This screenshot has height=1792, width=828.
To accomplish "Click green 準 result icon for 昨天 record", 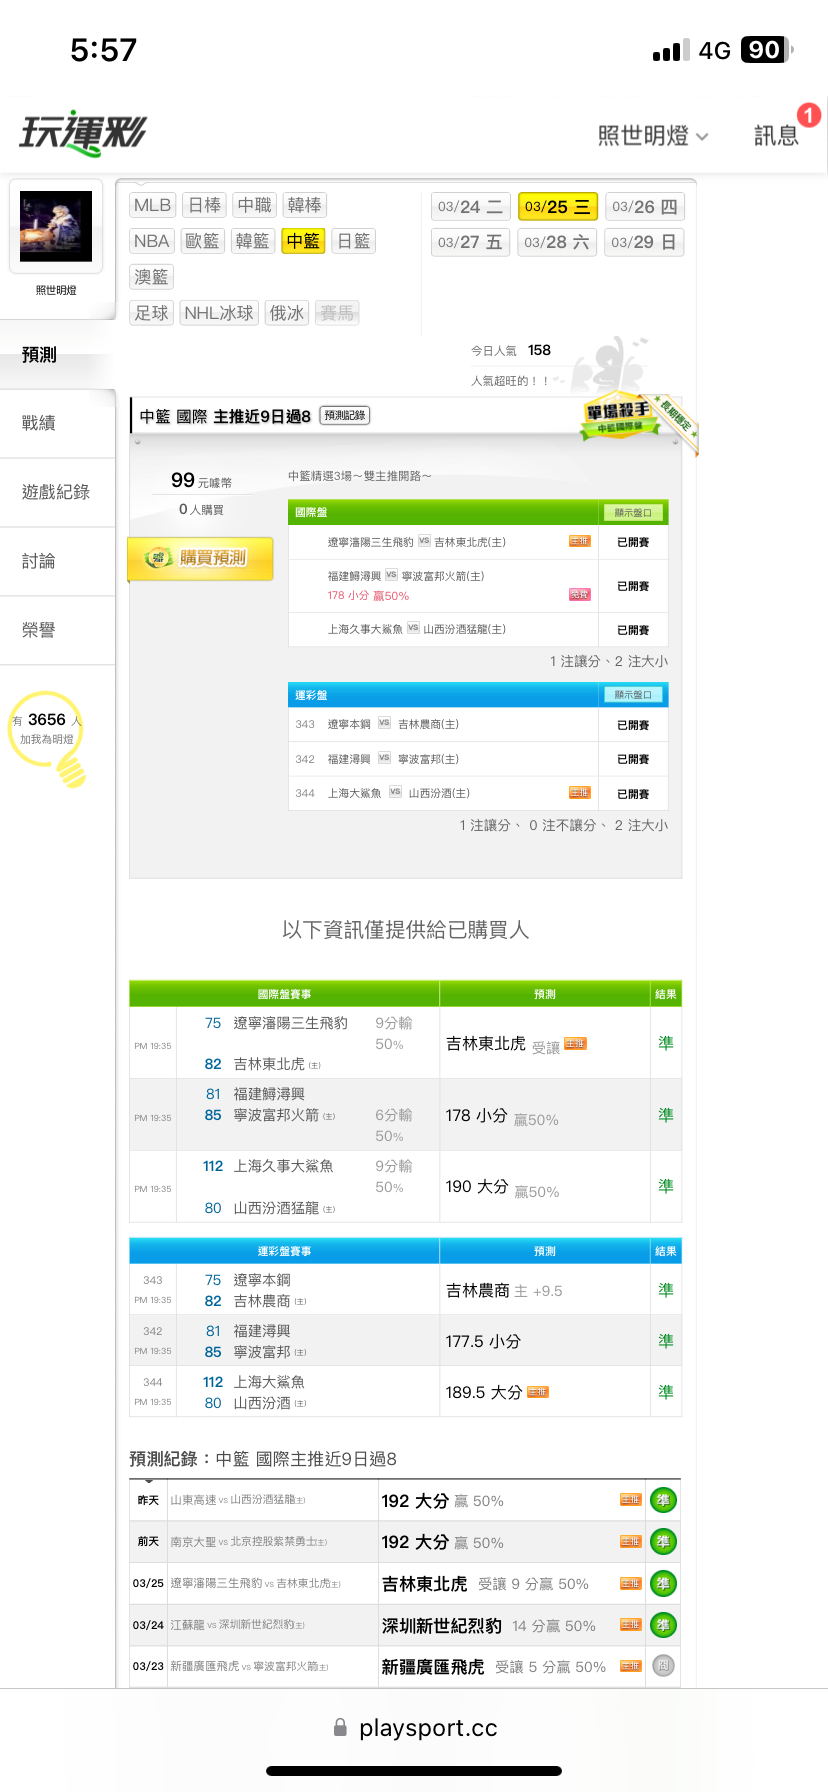I will tap(662, 1500).
